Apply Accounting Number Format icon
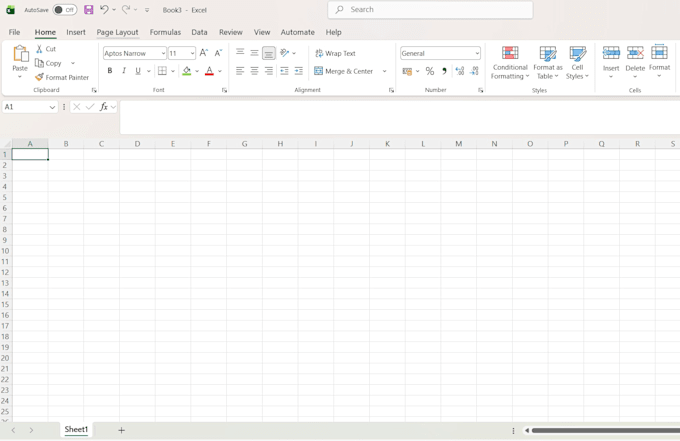The image size is (680, 441). pos(407,71)
